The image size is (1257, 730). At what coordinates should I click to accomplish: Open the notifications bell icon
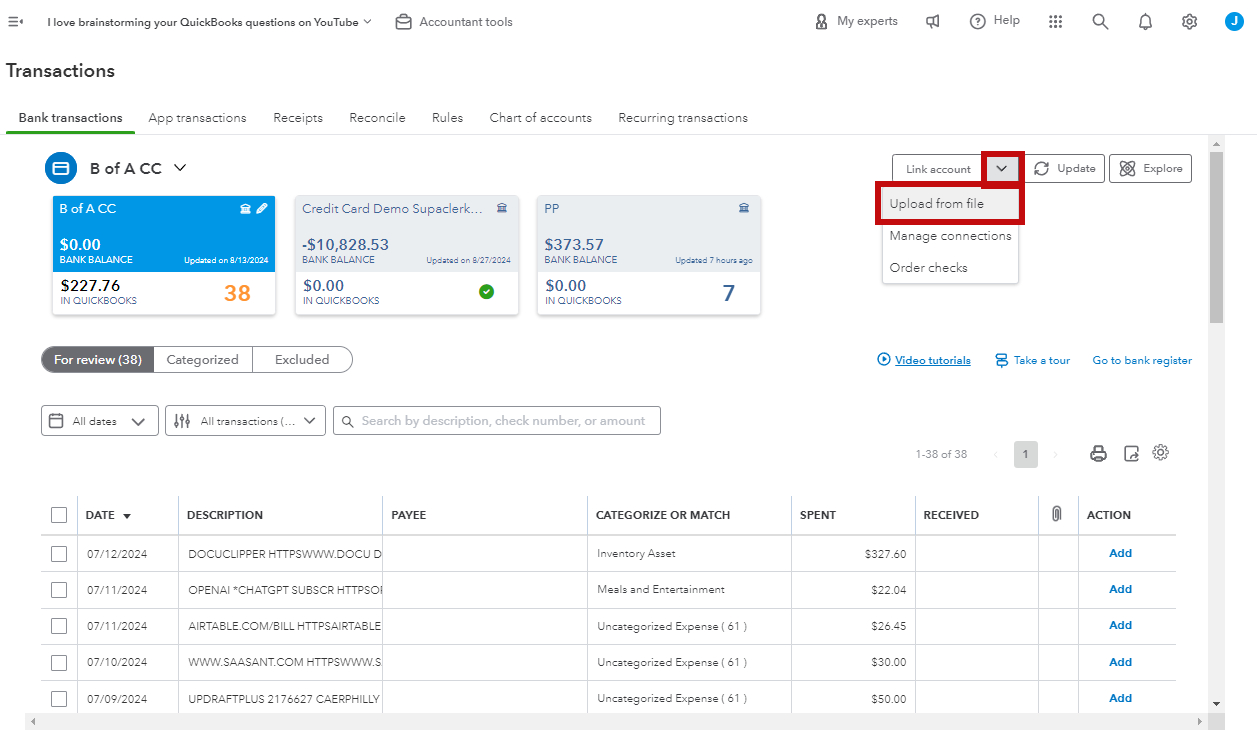click(1145, 22)
